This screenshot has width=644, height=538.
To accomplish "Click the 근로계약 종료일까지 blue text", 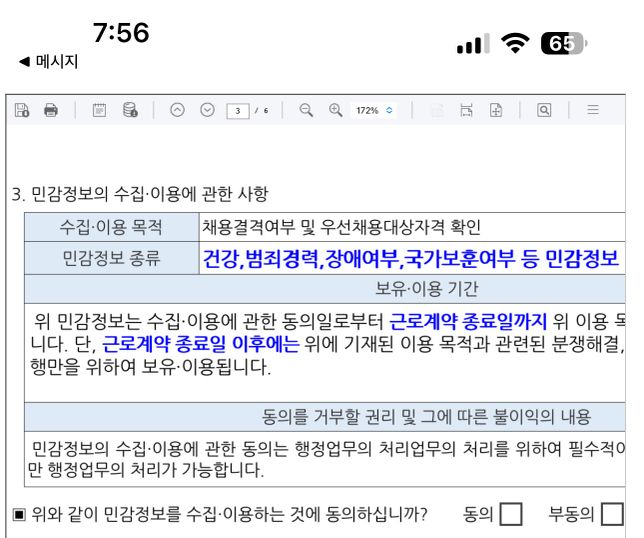I will [468, 321].
